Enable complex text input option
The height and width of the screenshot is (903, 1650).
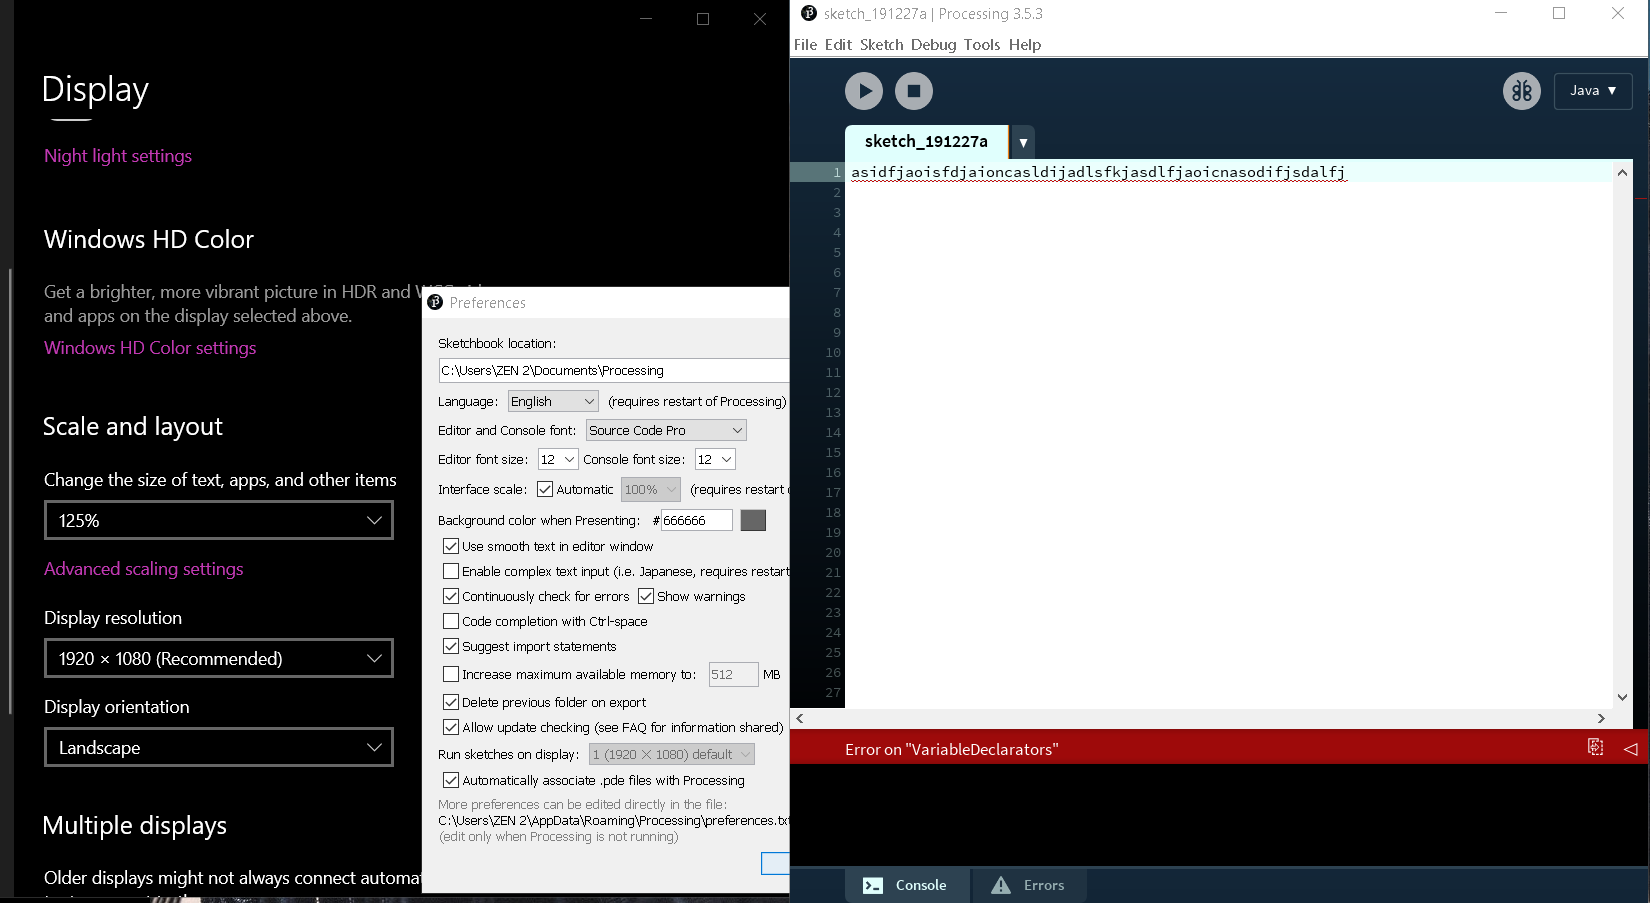[451, 571]
